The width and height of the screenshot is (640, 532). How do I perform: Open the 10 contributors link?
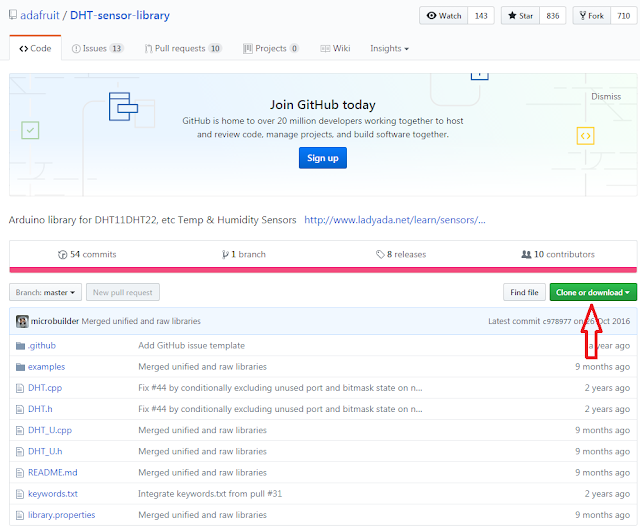coord(558,255)
